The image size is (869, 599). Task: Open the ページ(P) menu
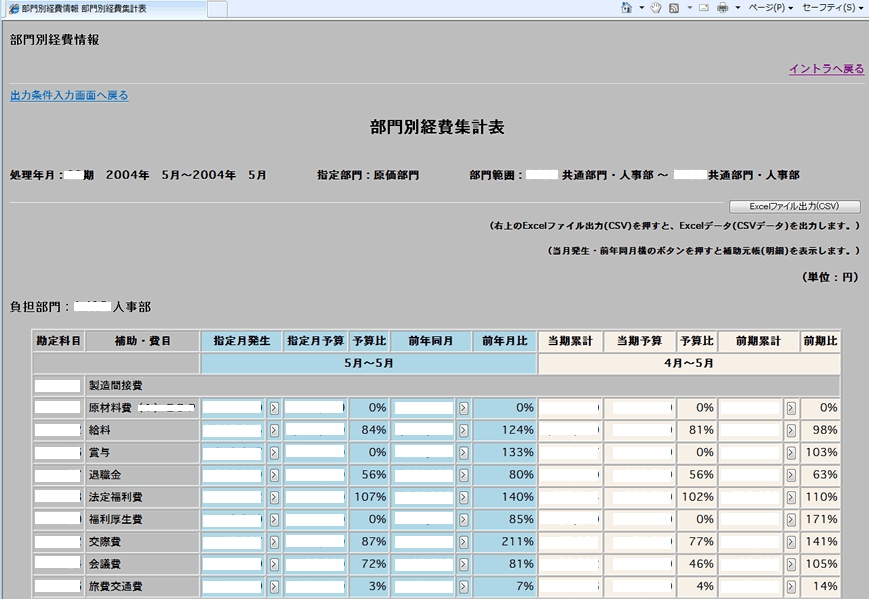[770, 8]
